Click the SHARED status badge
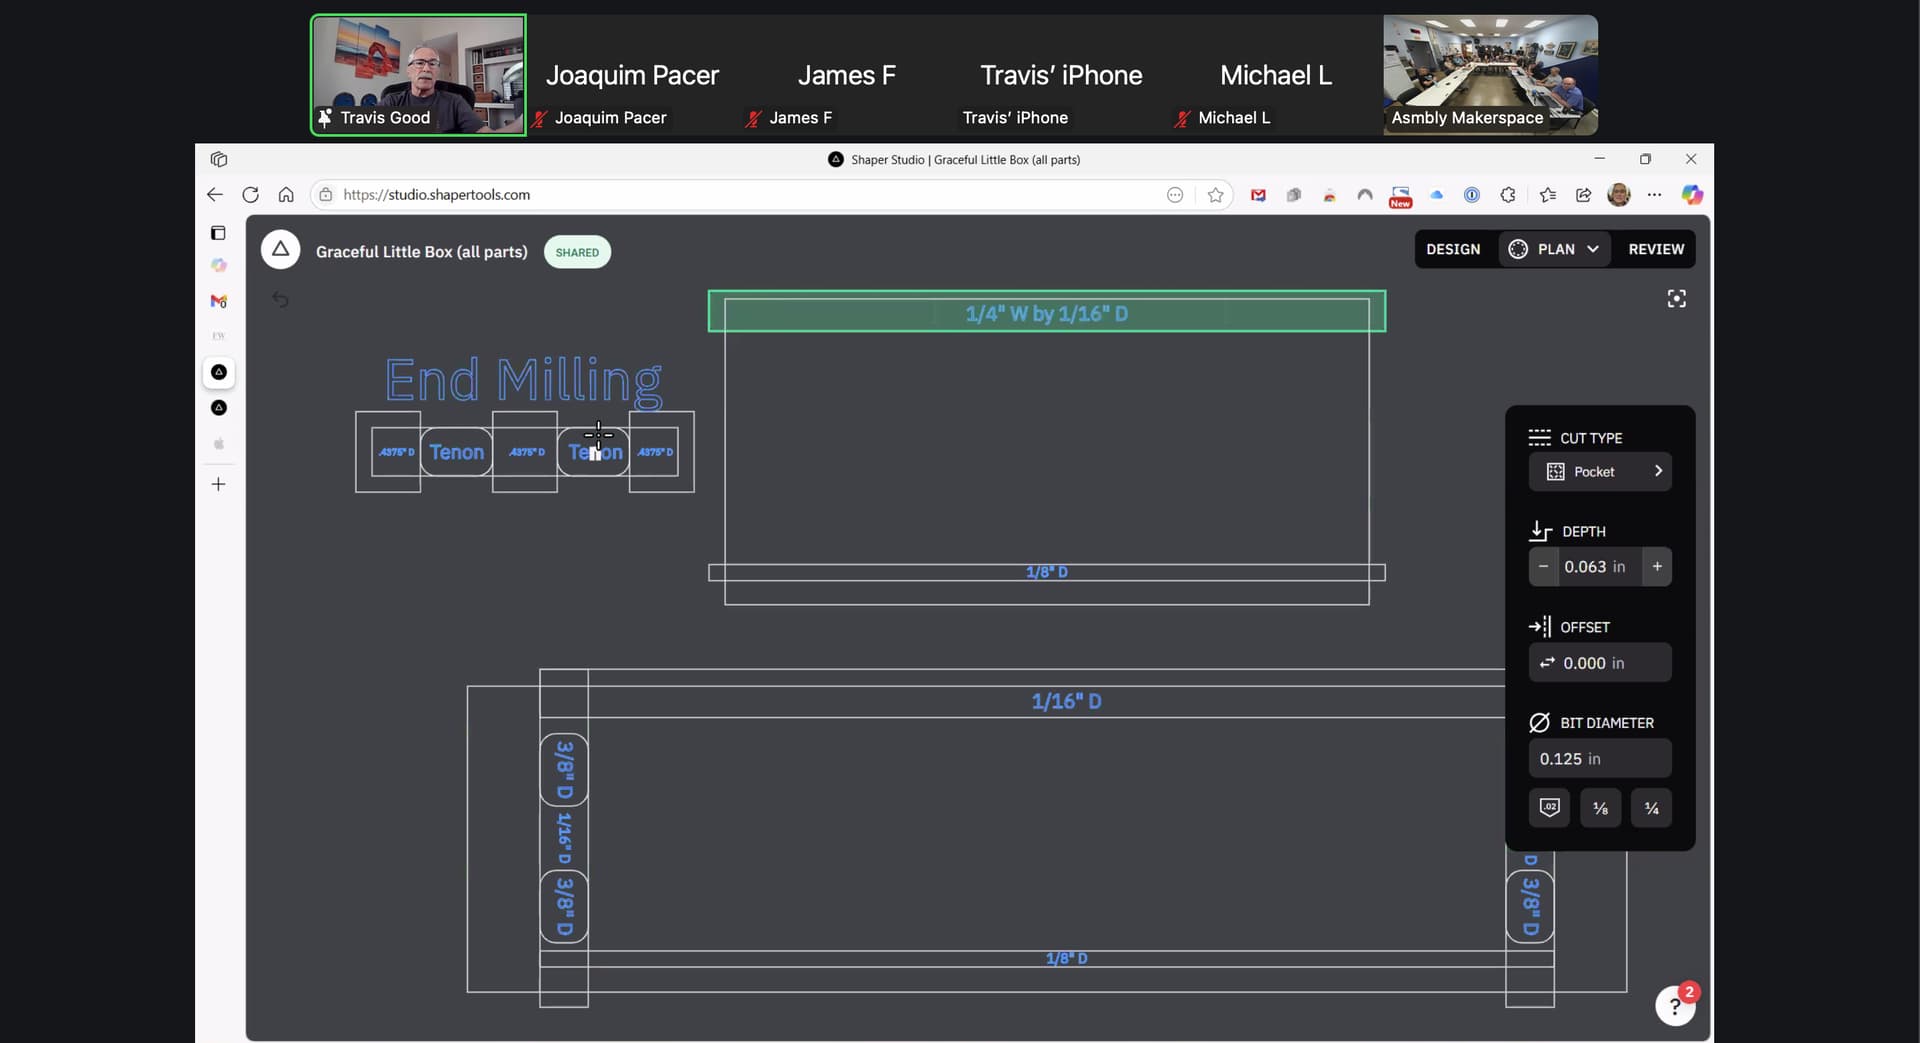 pos(577,252)
